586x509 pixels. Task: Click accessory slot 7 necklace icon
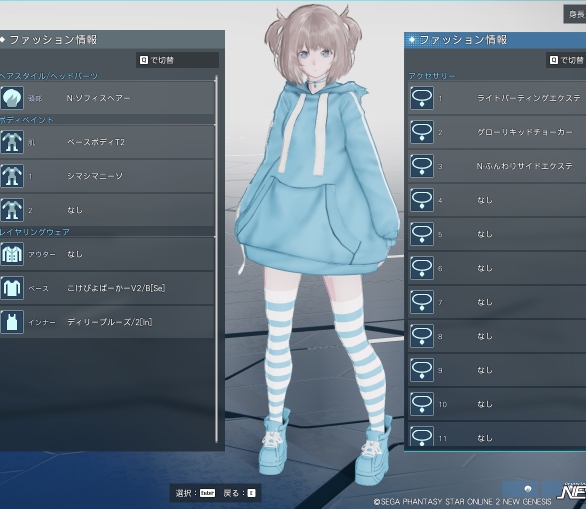[x=422, y=302]
